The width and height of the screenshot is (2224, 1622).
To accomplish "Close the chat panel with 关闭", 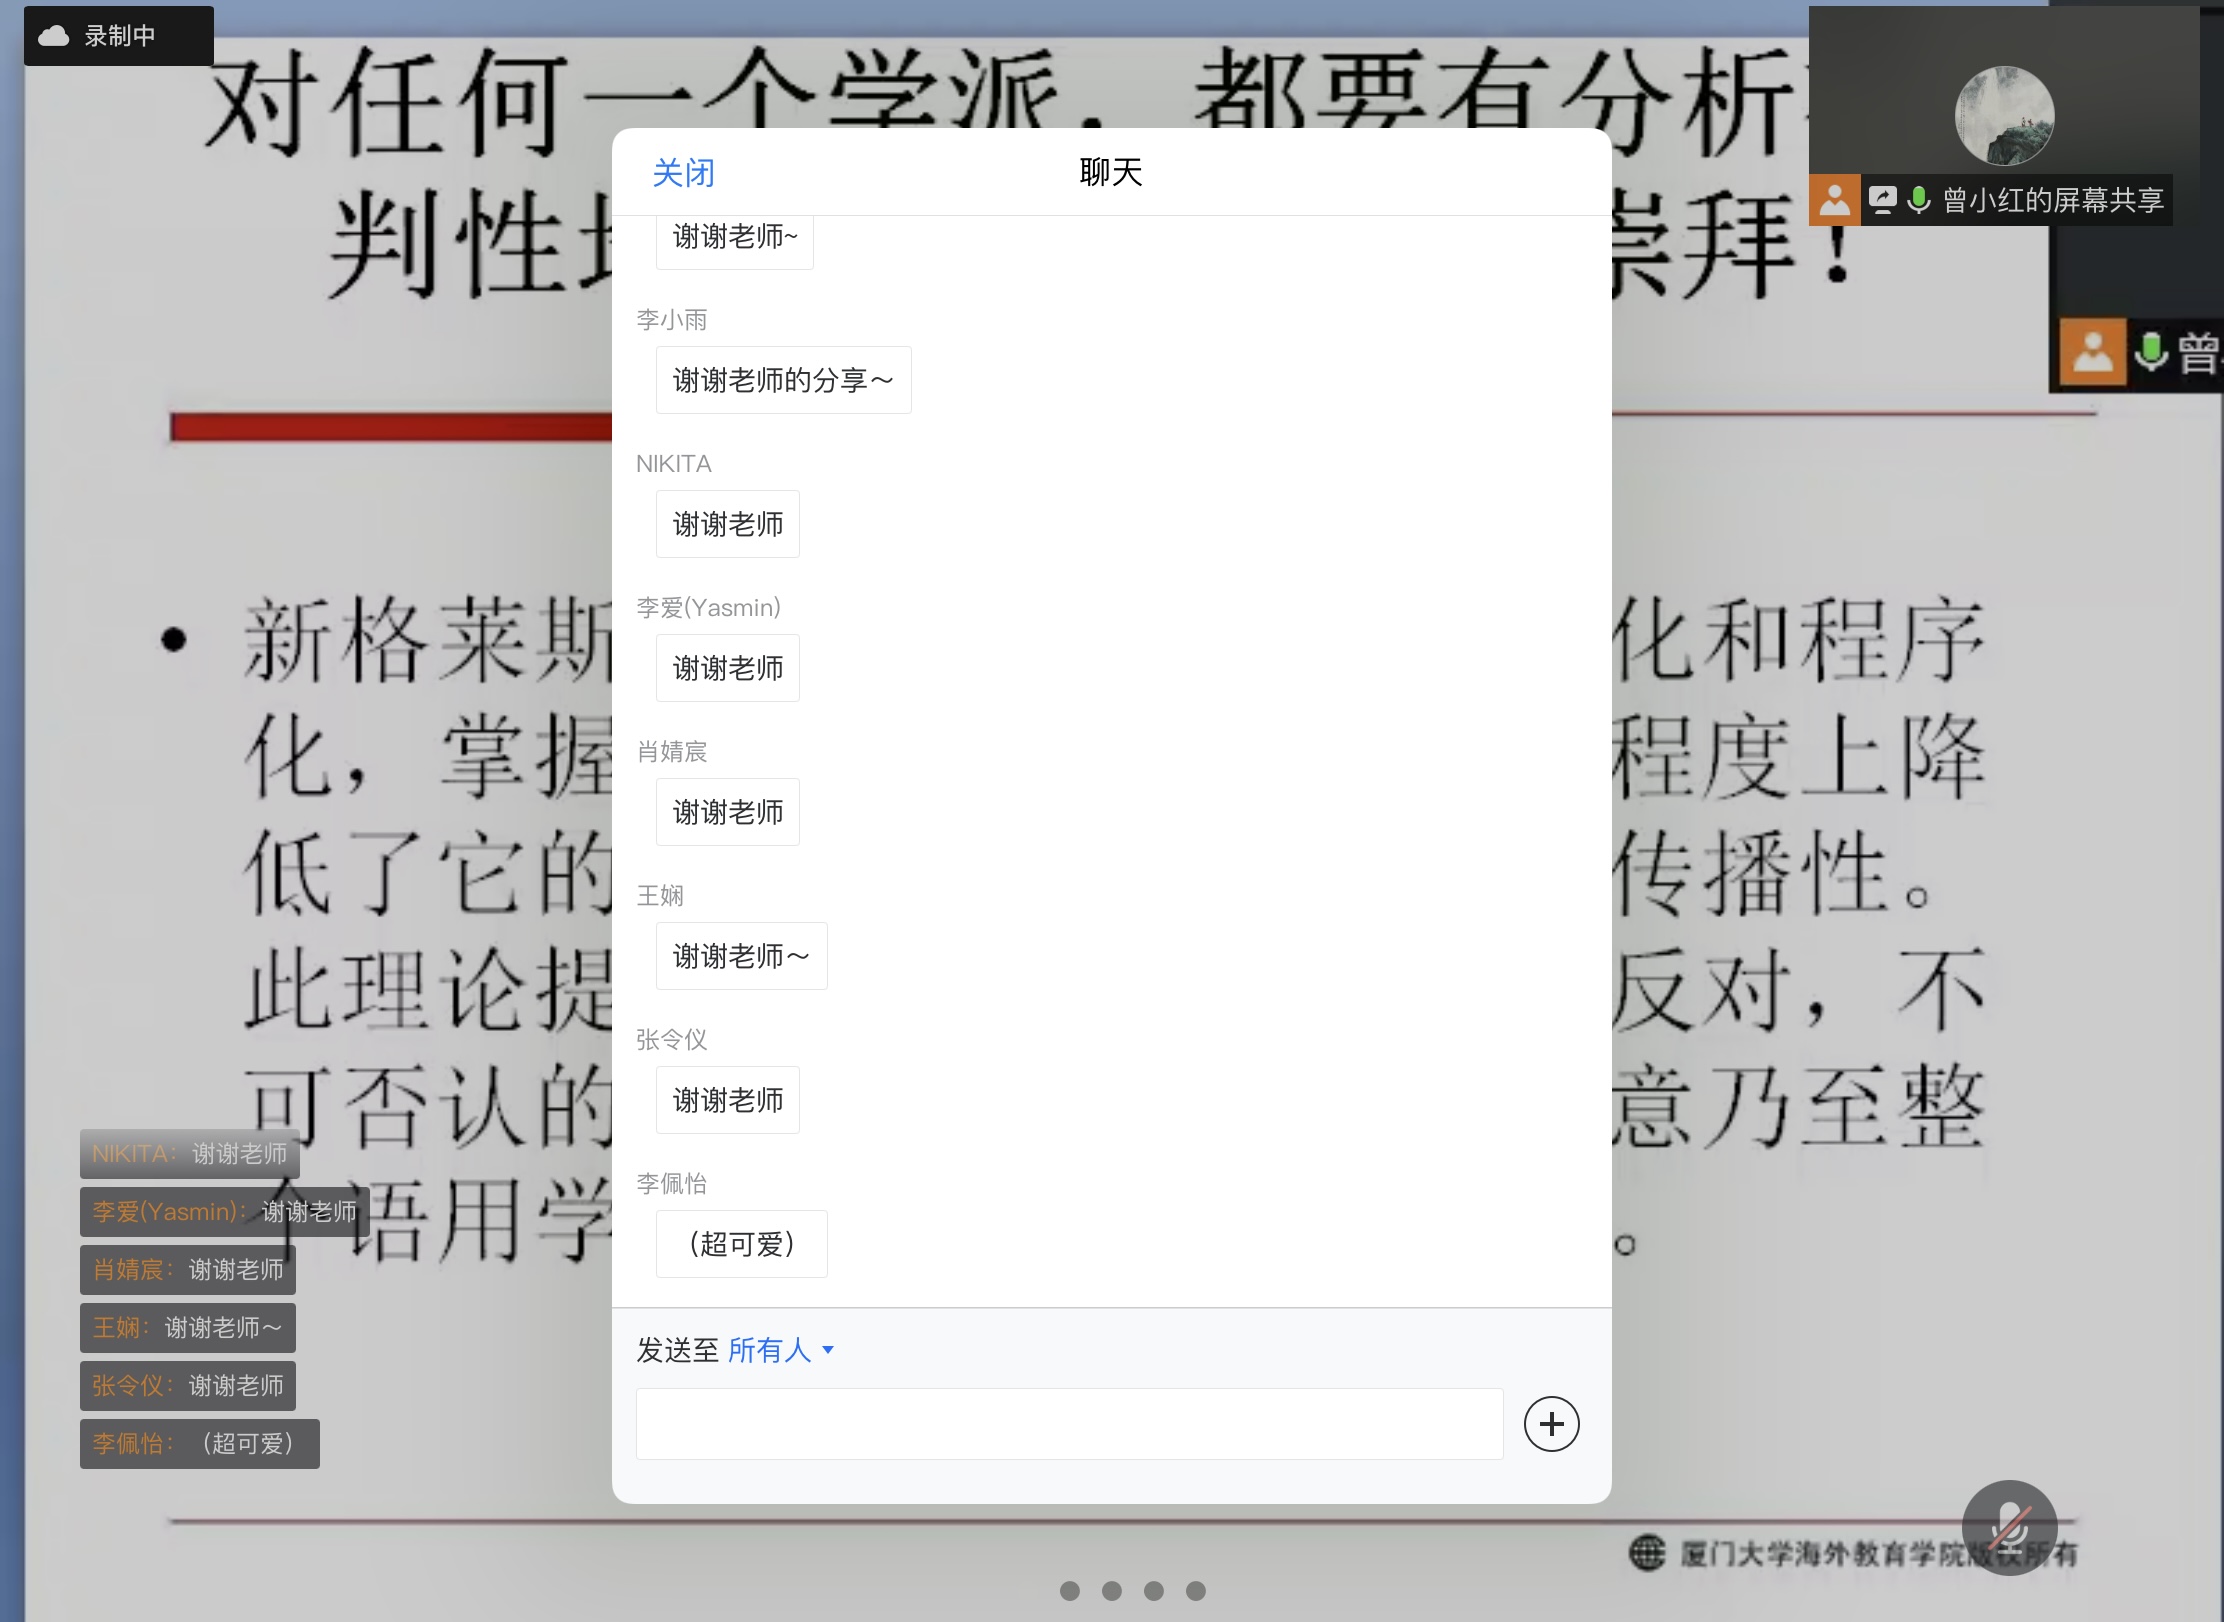I will point(683,173).
